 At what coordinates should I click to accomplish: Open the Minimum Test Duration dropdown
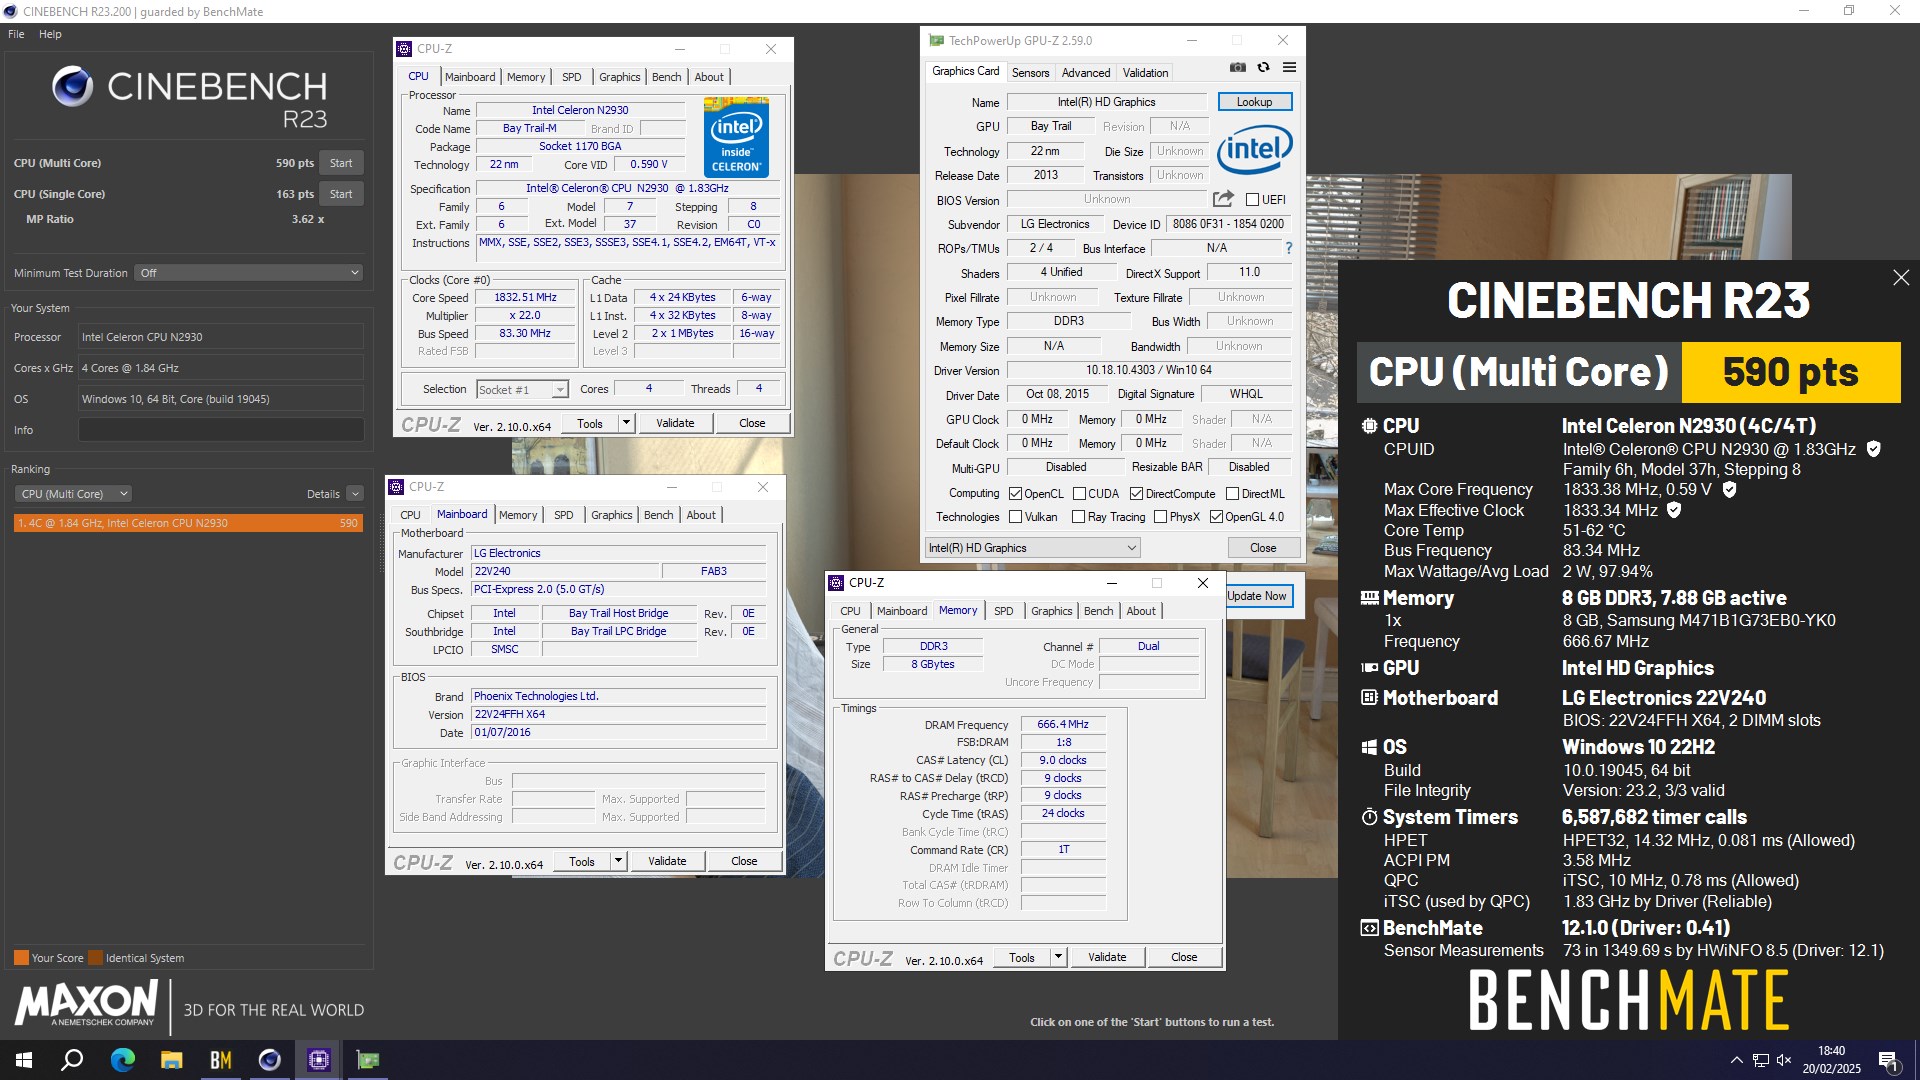click(249, 273)
